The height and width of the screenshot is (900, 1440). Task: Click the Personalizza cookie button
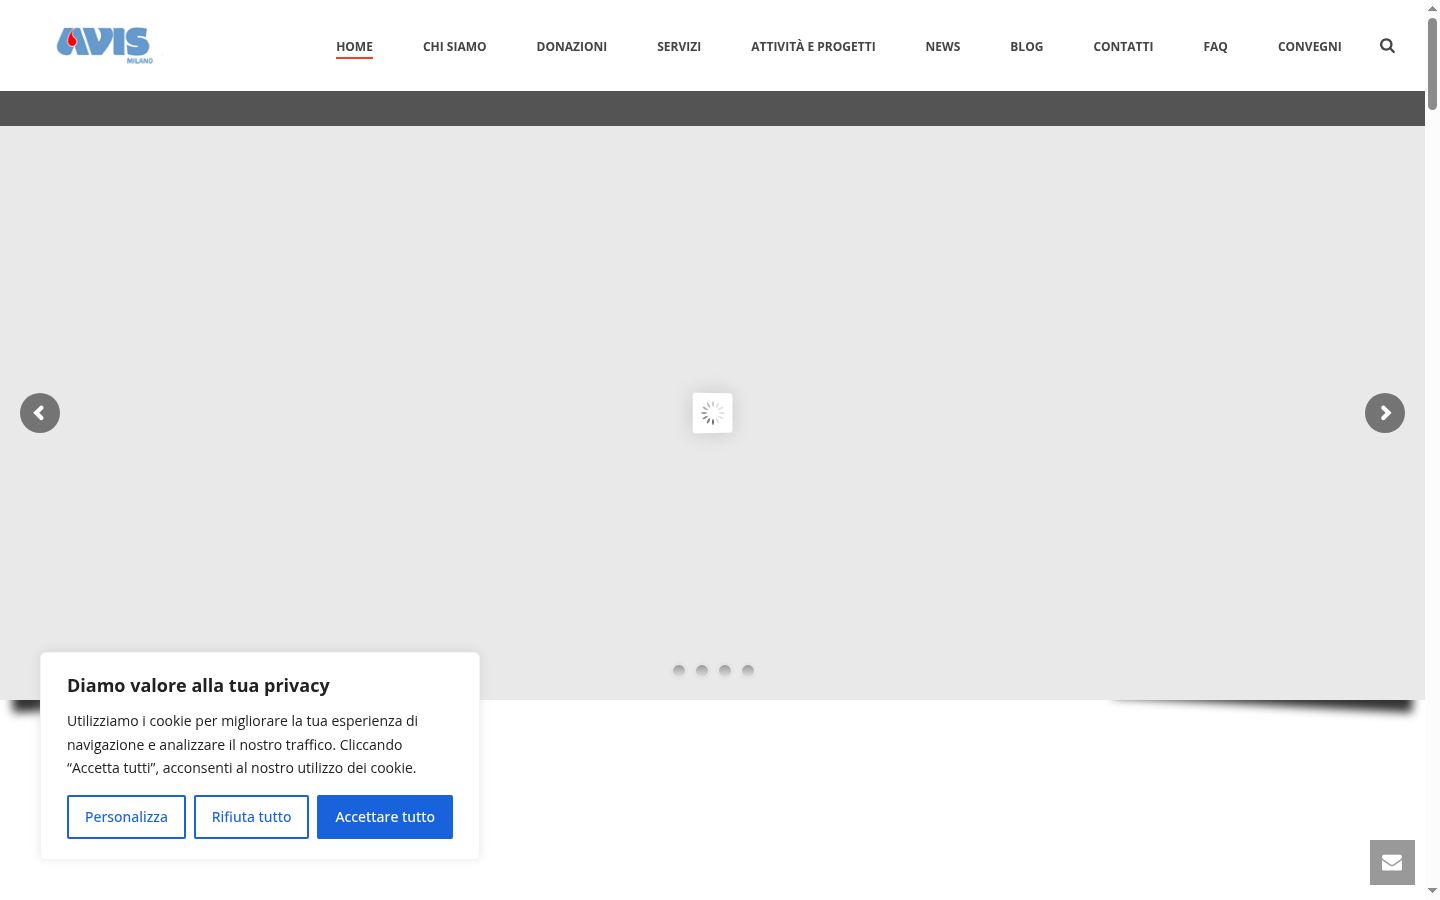pos(126,817)
